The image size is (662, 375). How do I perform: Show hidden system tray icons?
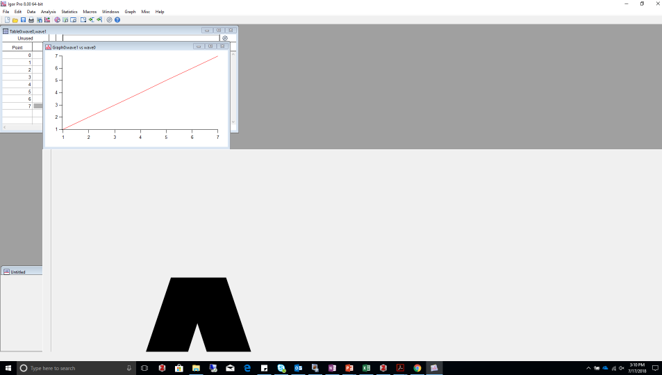(588, 368)
